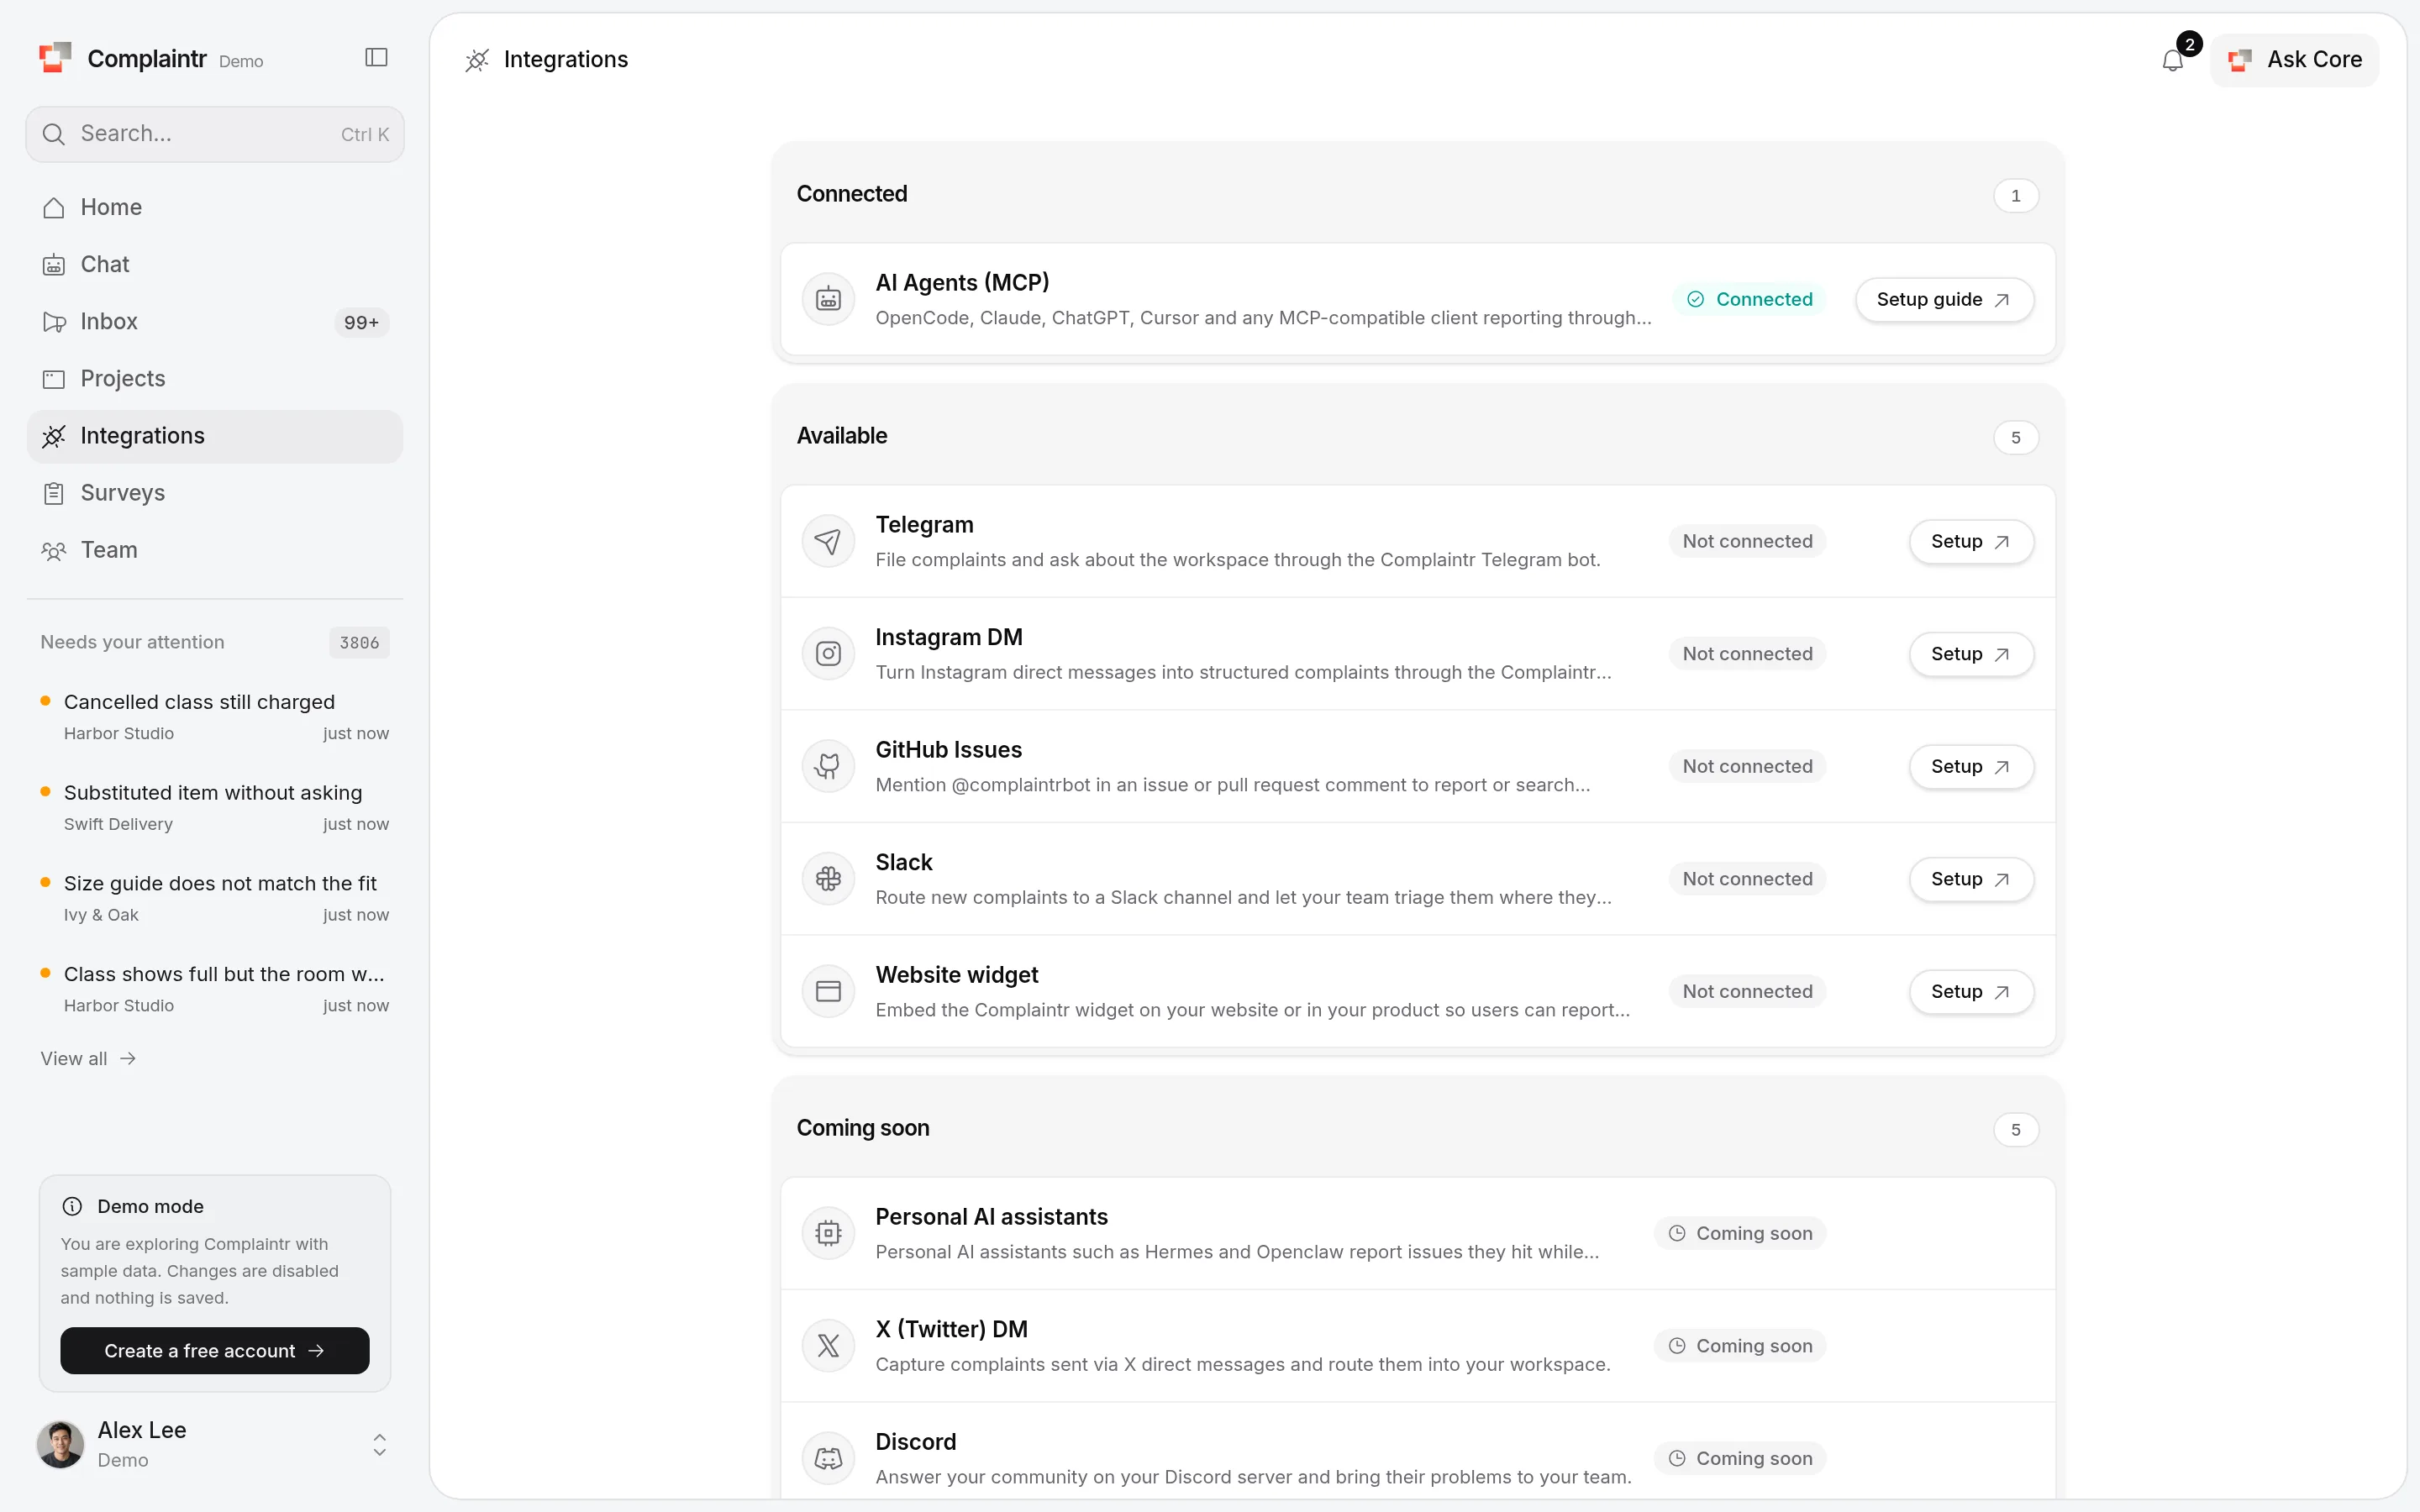Click Setup for Telegram
2420x1512 pixels.
pos(1971,541)
